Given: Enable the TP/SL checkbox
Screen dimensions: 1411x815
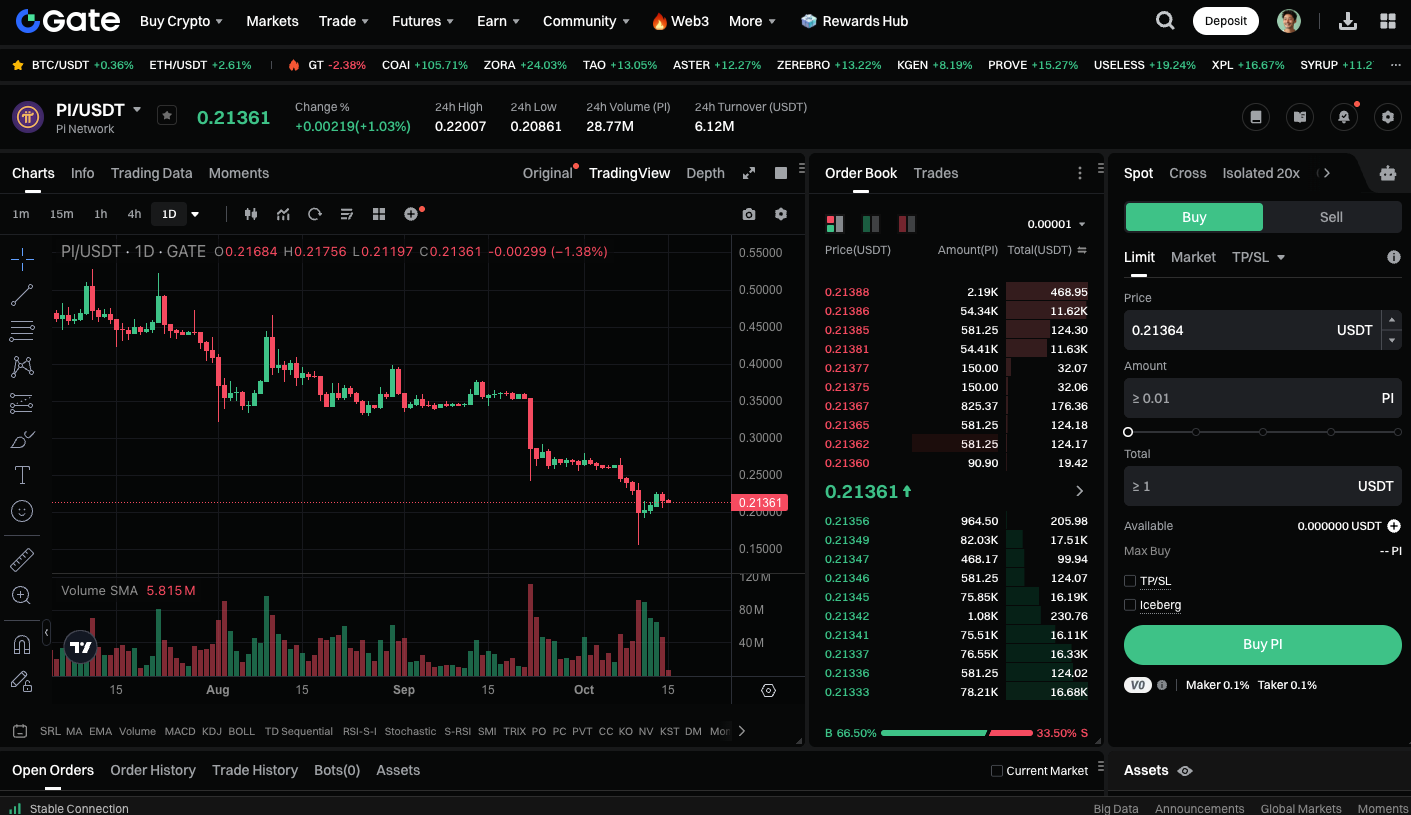Looking at the screenshot, I should [1130, 581].
